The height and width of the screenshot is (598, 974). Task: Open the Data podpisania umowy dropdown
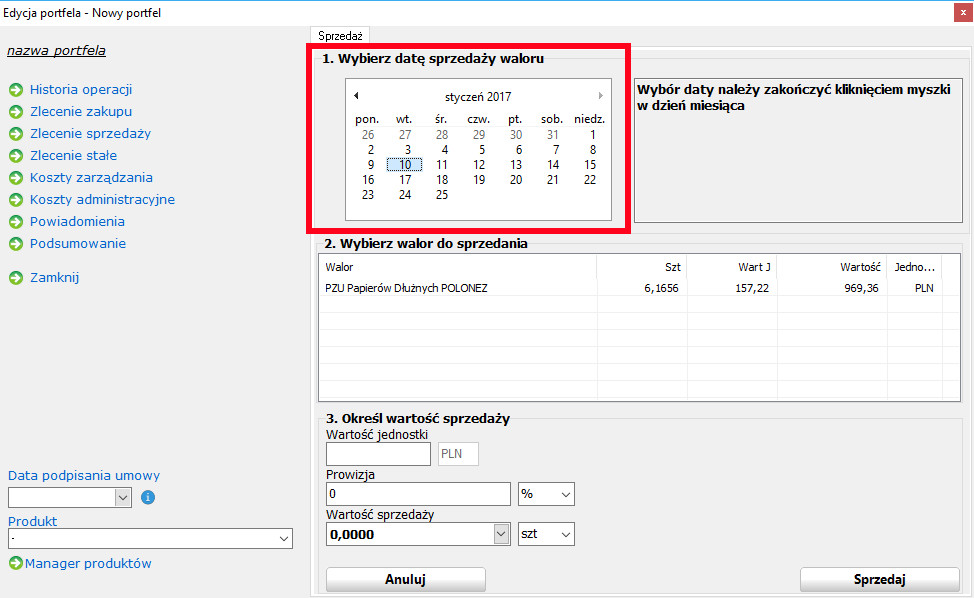[123, 497]
